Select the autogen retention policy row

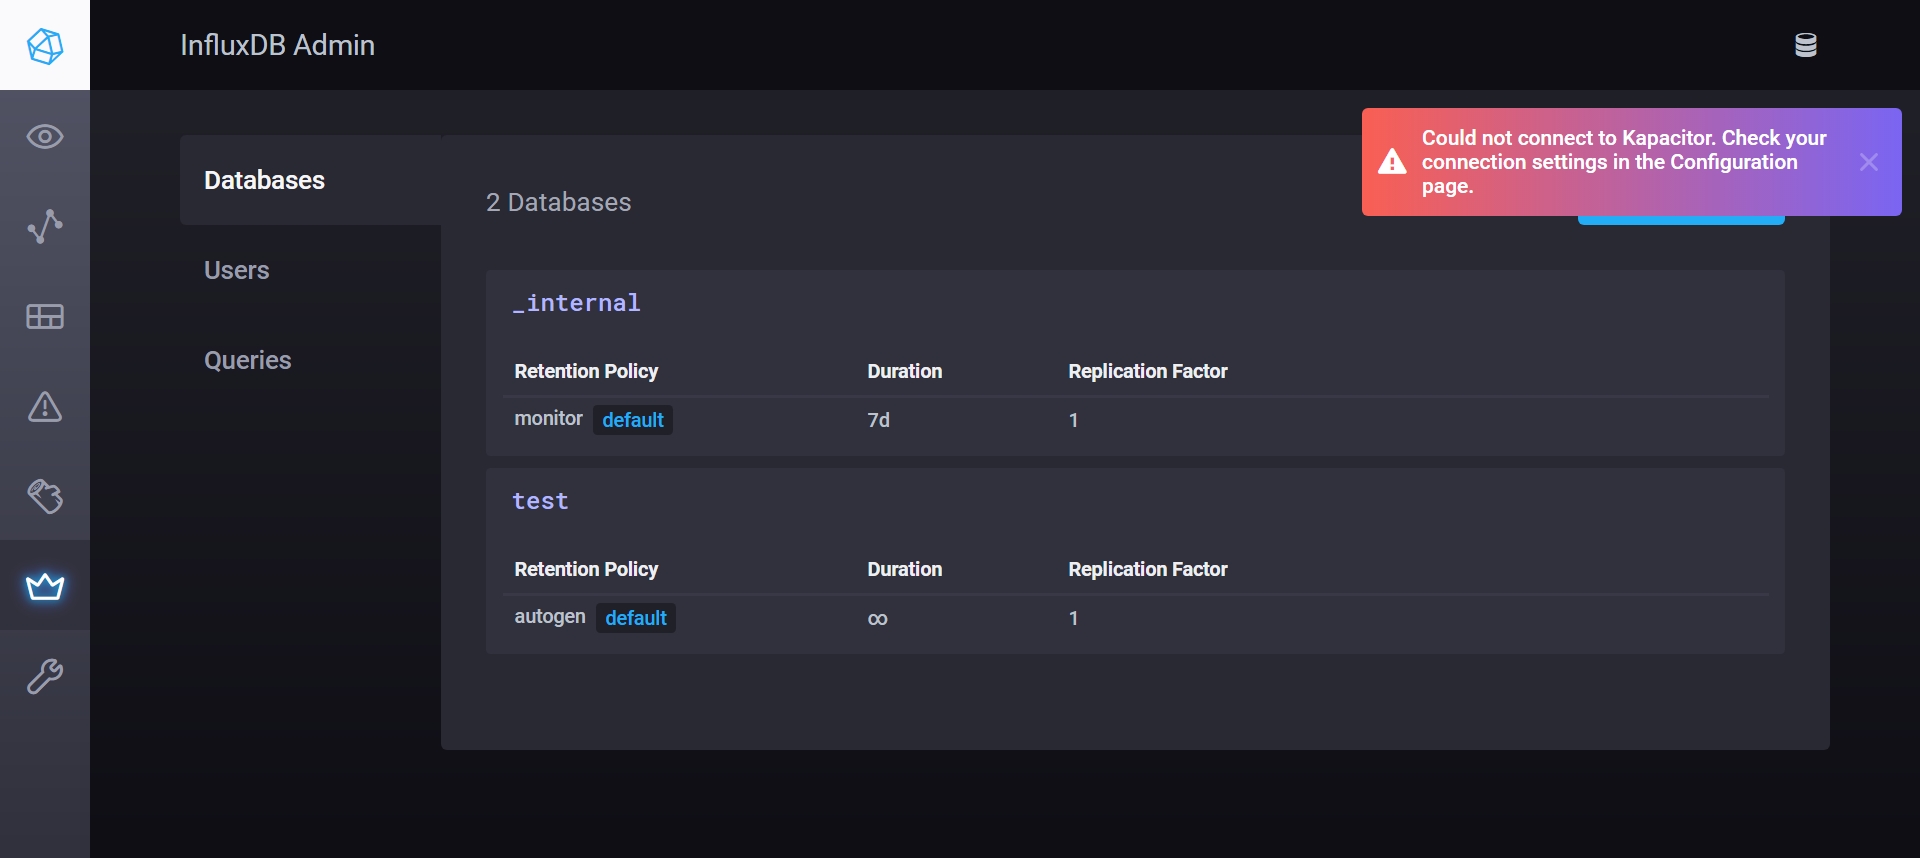pyautogui.click(x=1135, y=618)
